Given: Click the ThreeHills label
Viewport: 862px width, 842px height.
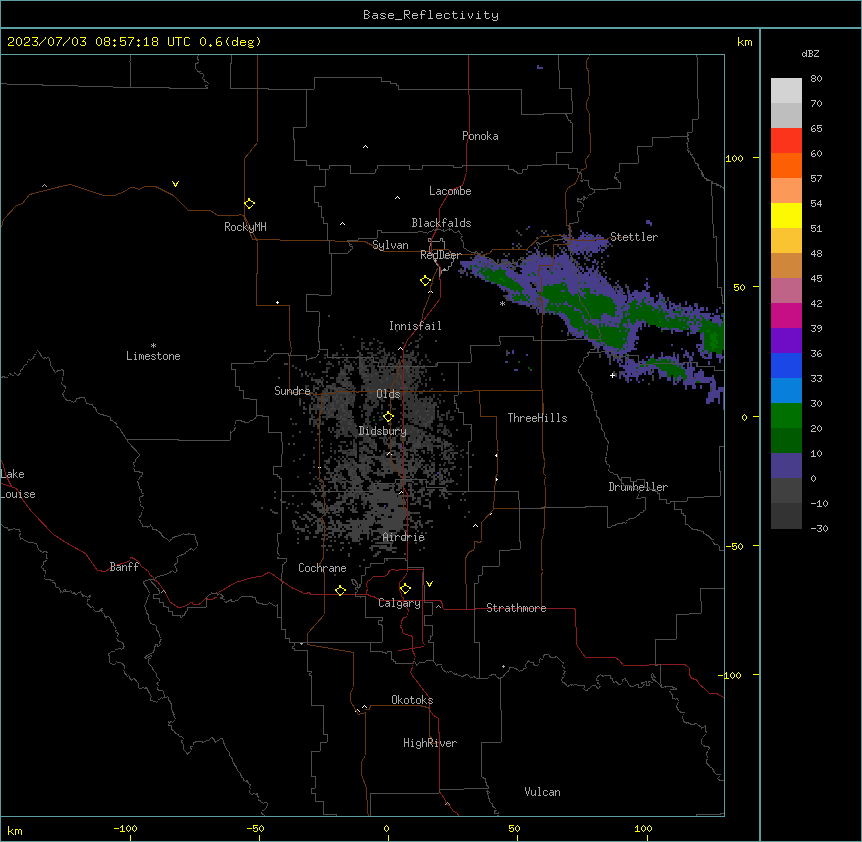Looking at the screenshot, I should pos(537,418).
